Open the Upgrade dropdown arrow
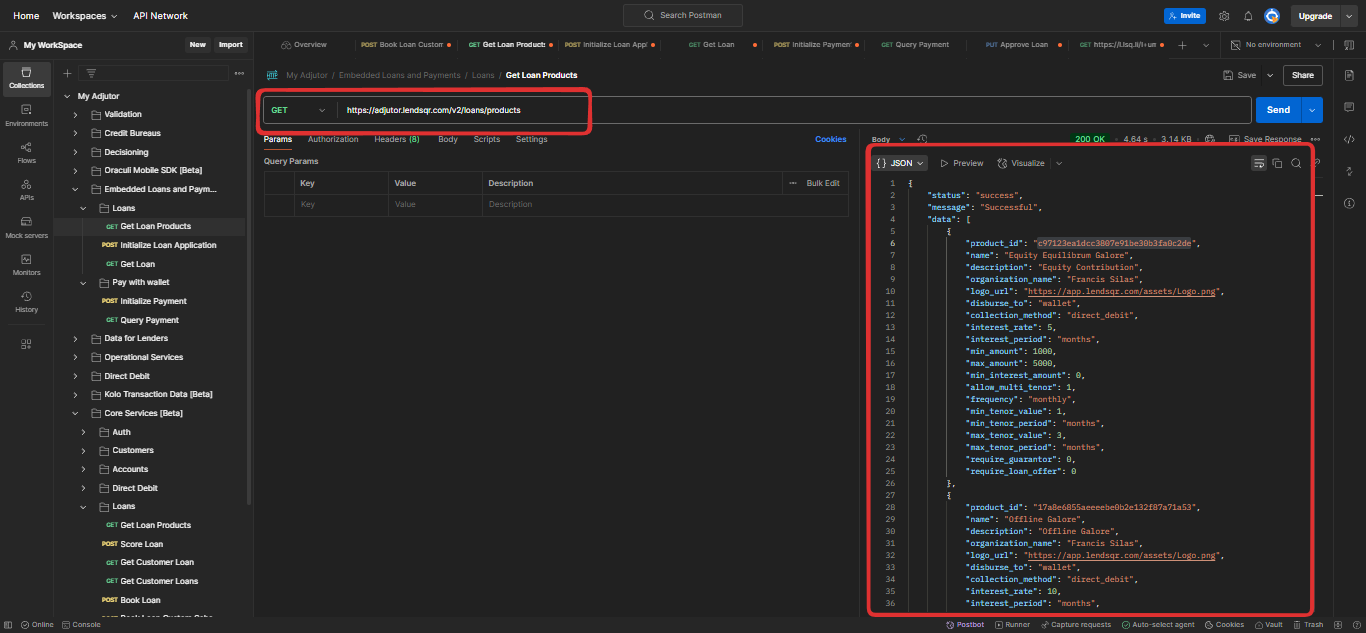This screenshot has width=1366, height=633. (1348, 16)
